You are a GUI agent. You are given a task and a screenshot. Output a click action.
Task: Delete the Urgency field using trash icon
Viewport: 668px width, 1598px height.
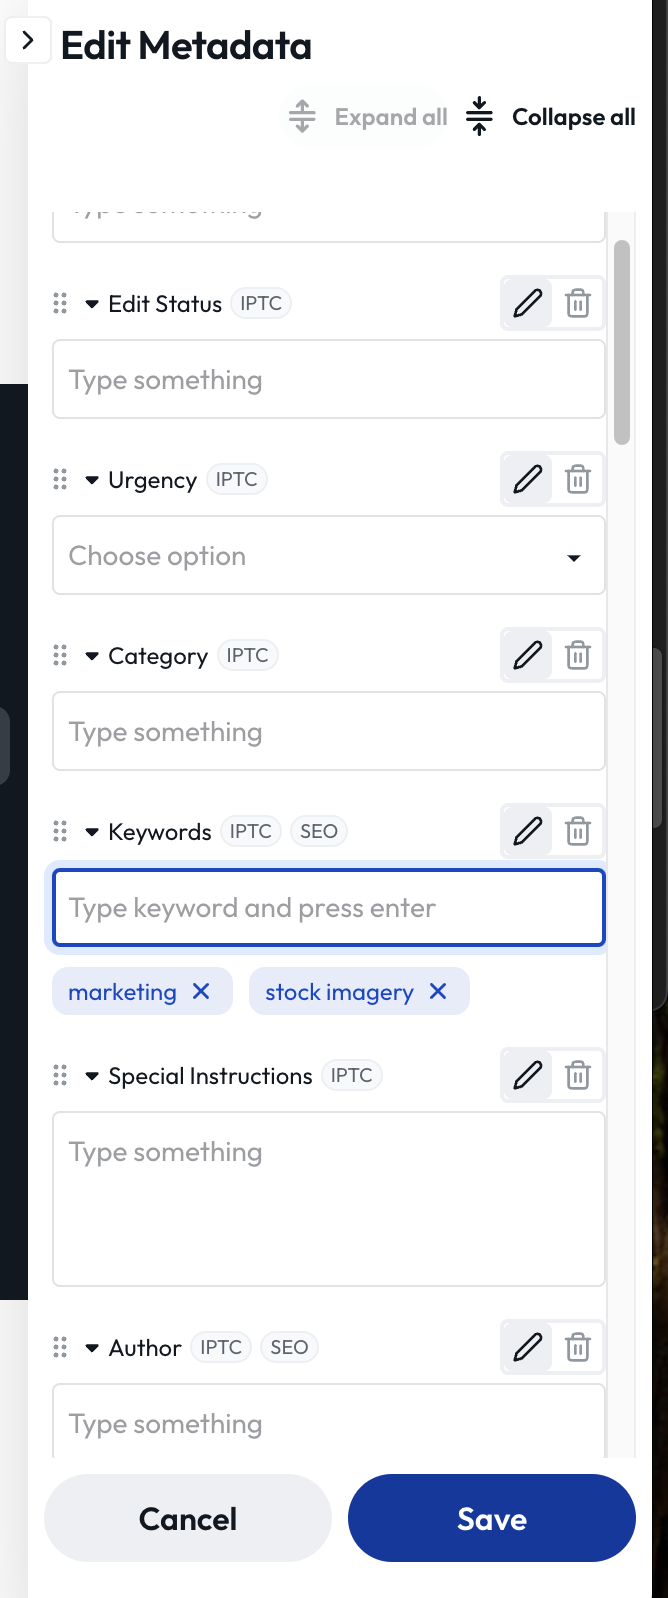click(578, 479)
